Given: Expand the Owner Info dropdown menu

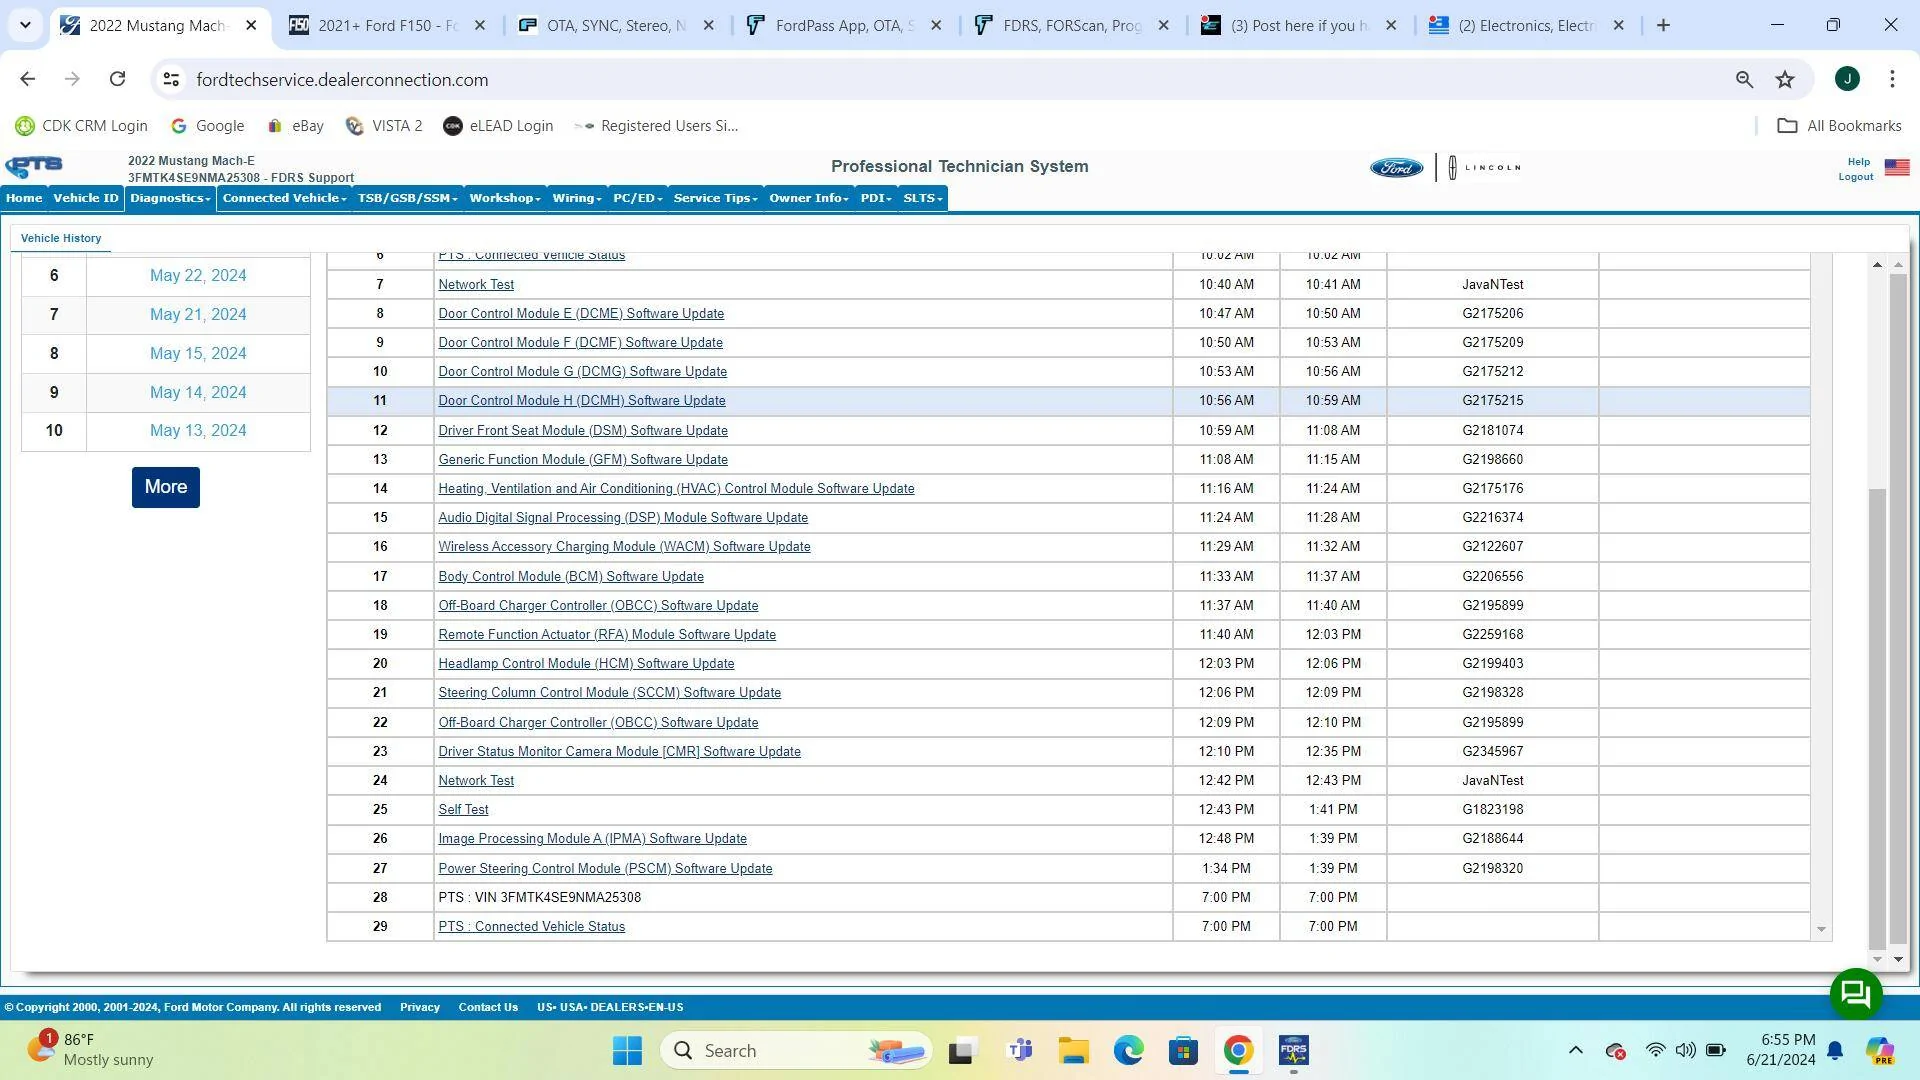Looking at the screenshot, I should pos(808,198).
